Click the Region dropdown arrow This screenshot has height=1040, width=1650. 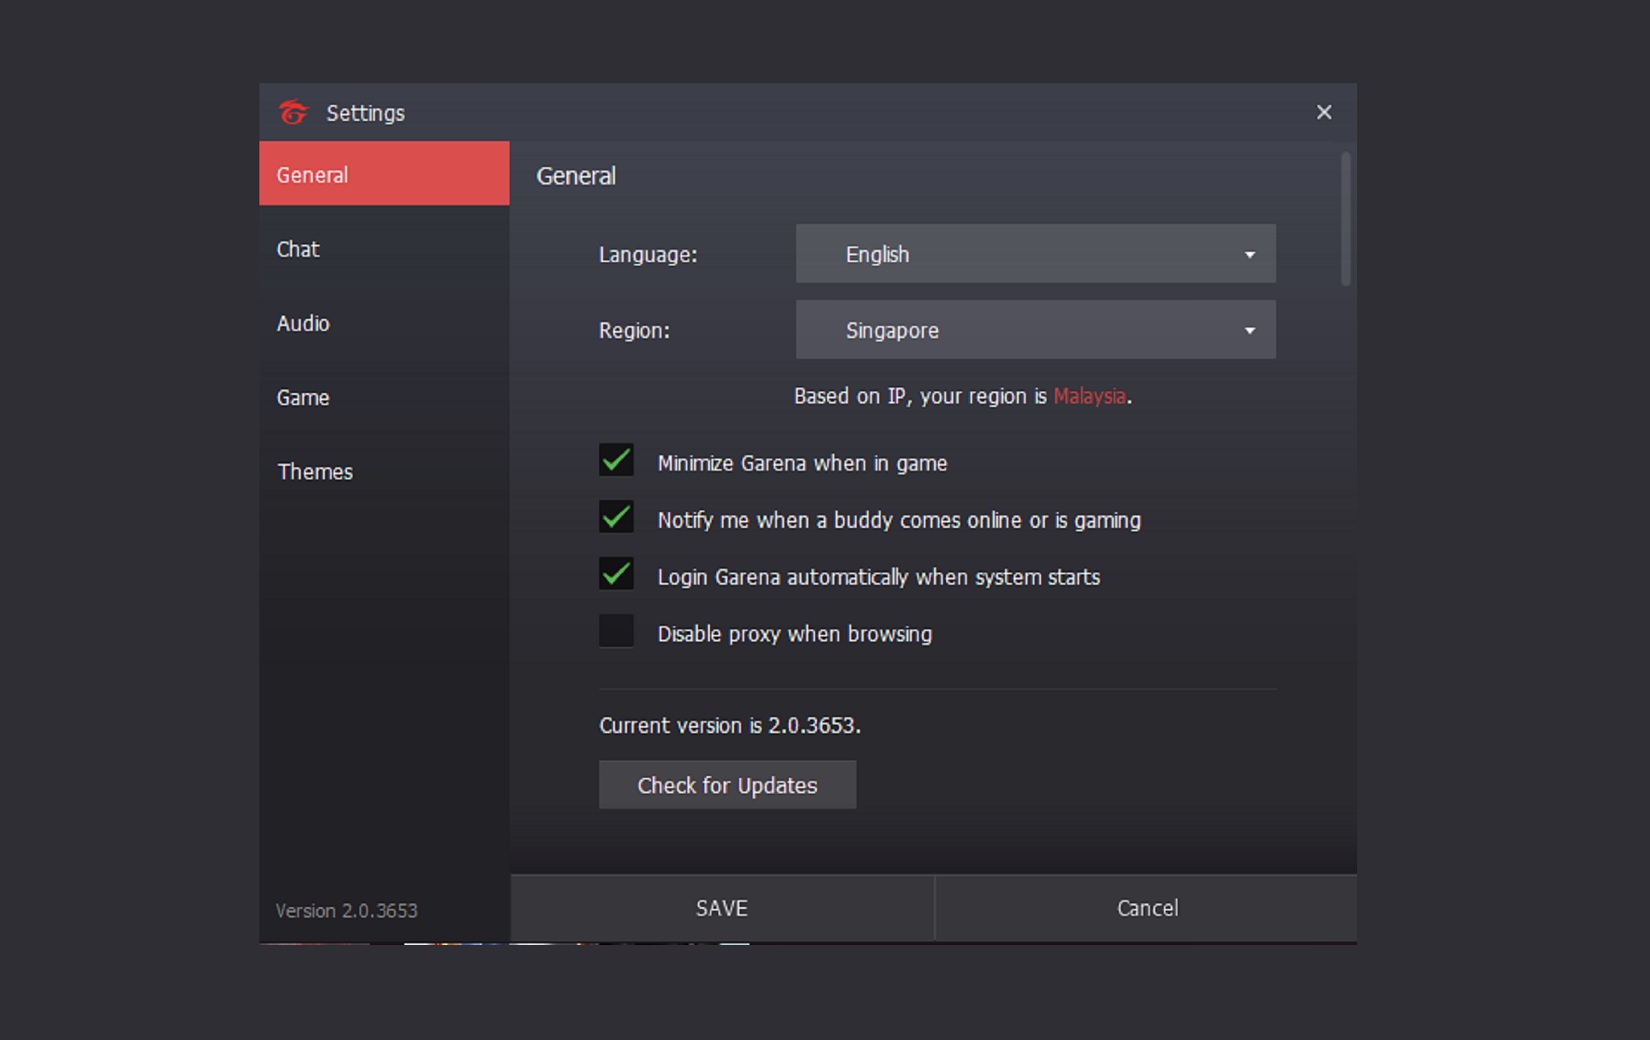[x=1249, y=331]
